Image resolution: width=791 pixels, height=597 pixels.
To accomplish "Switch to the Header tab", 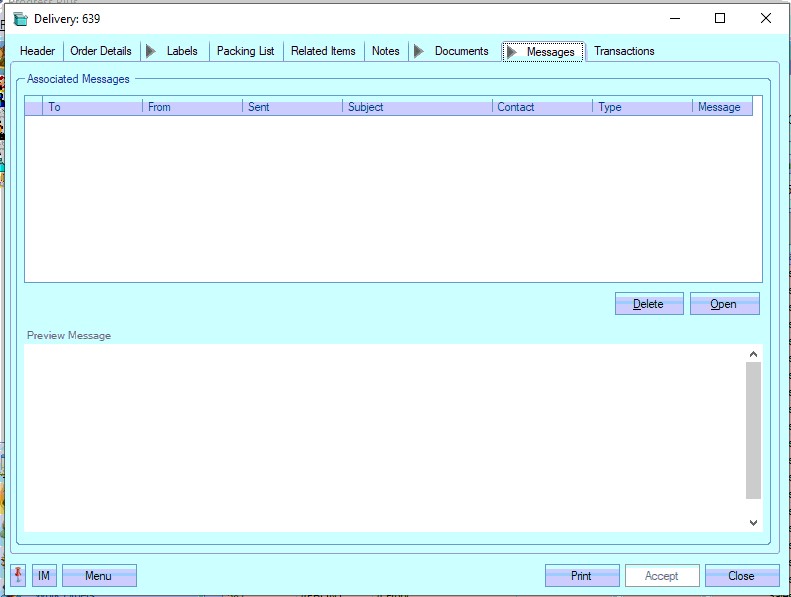I will (x=38, y=51).
